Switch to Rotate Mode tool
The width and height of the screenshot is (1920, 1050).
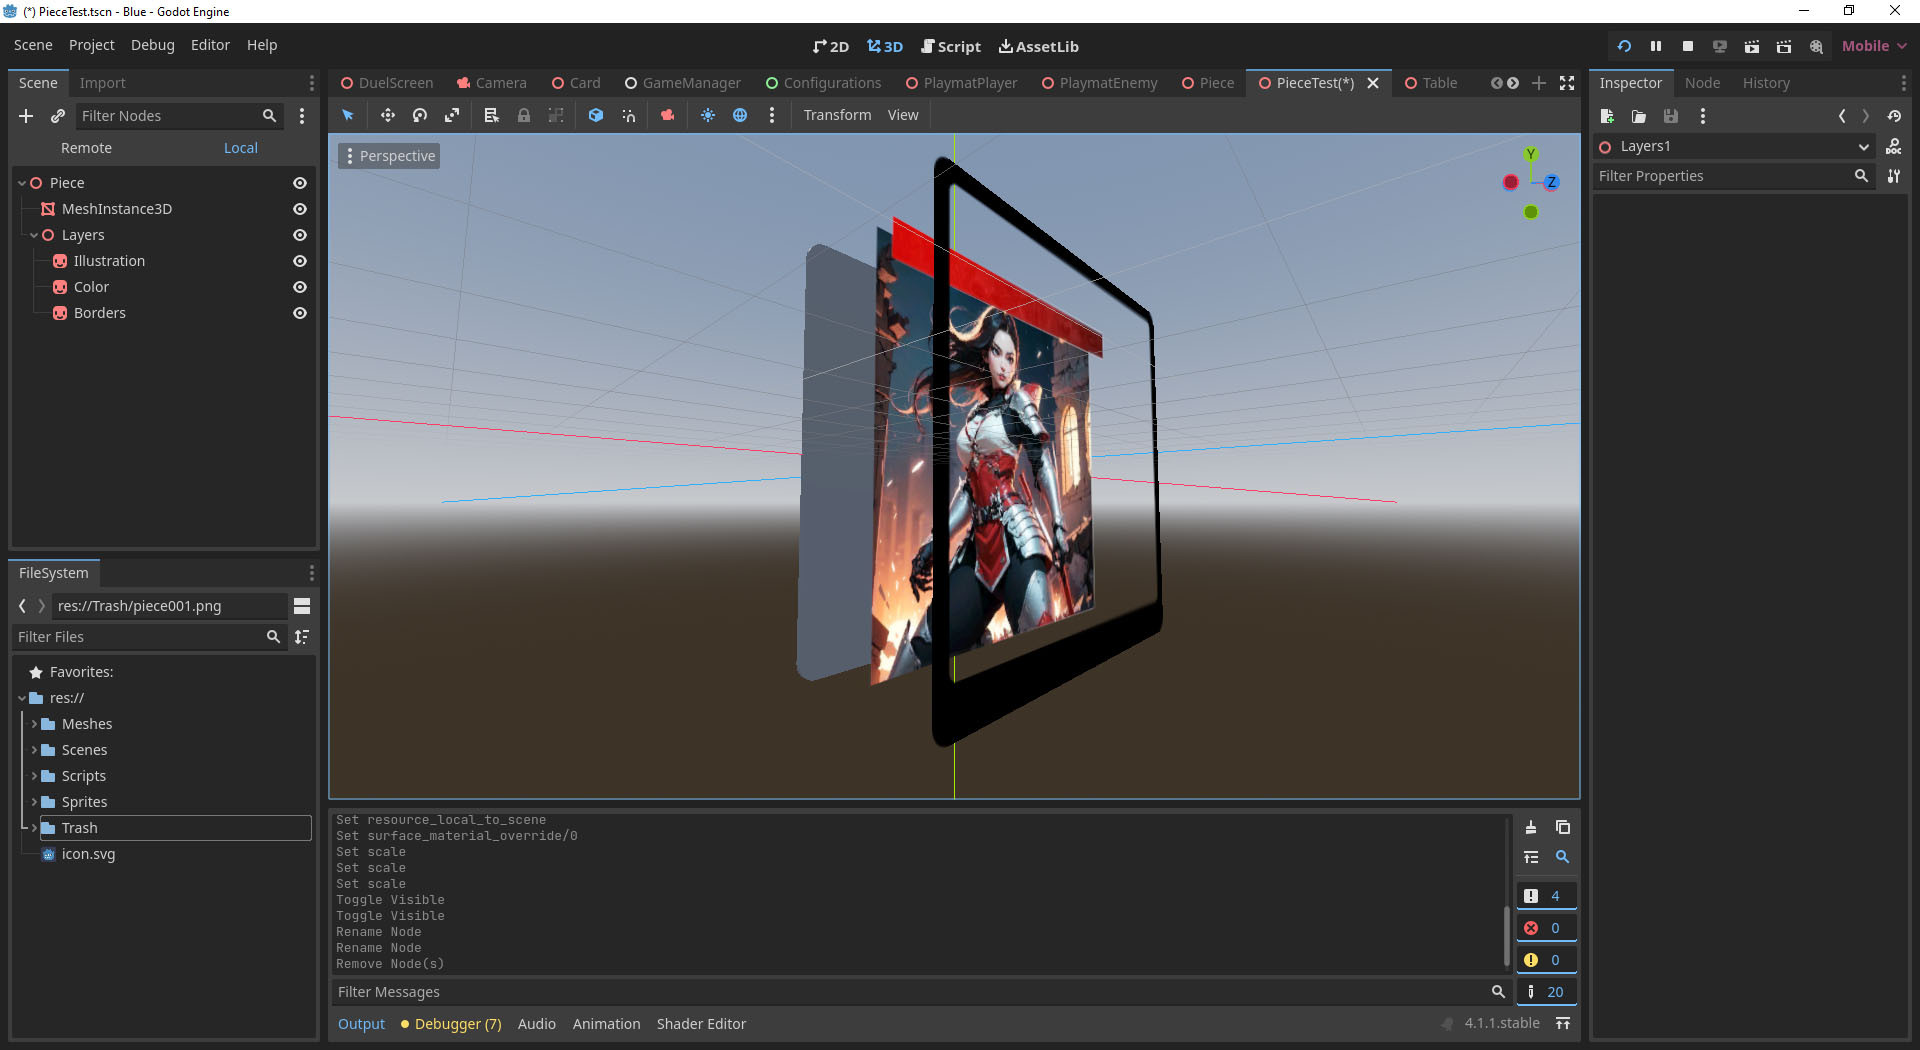(420, 115)
